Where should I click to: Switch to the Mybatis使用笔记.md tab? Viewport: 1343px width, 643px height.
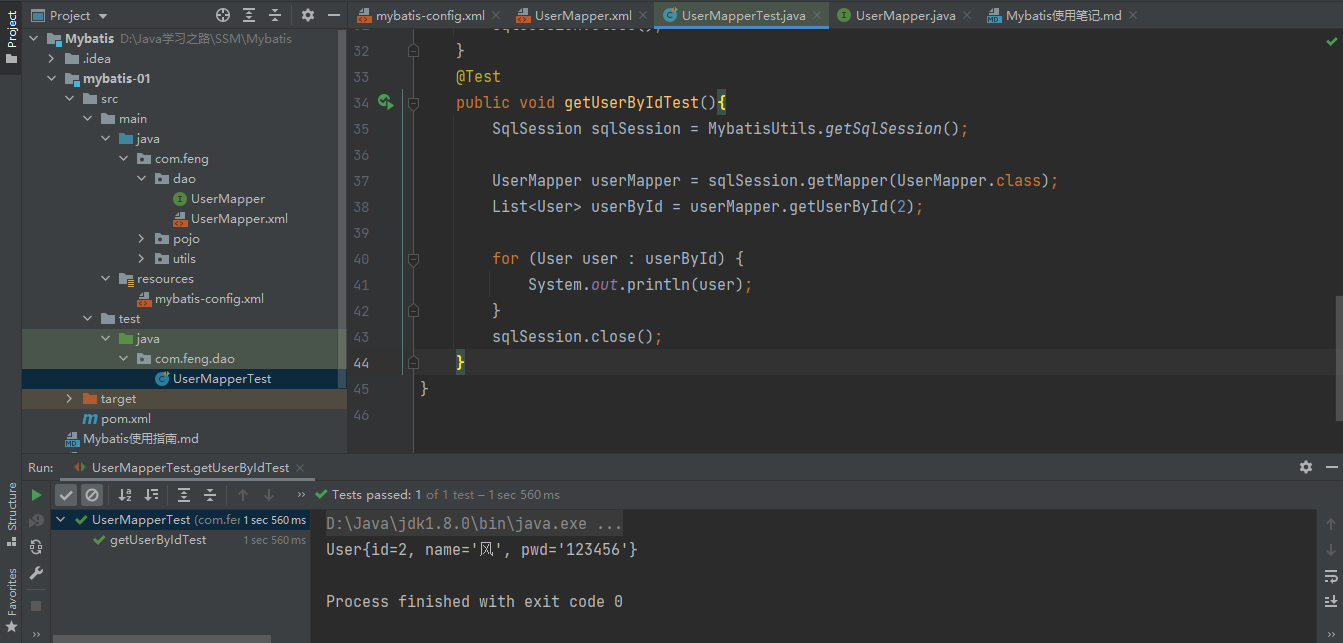[1063, 15]
